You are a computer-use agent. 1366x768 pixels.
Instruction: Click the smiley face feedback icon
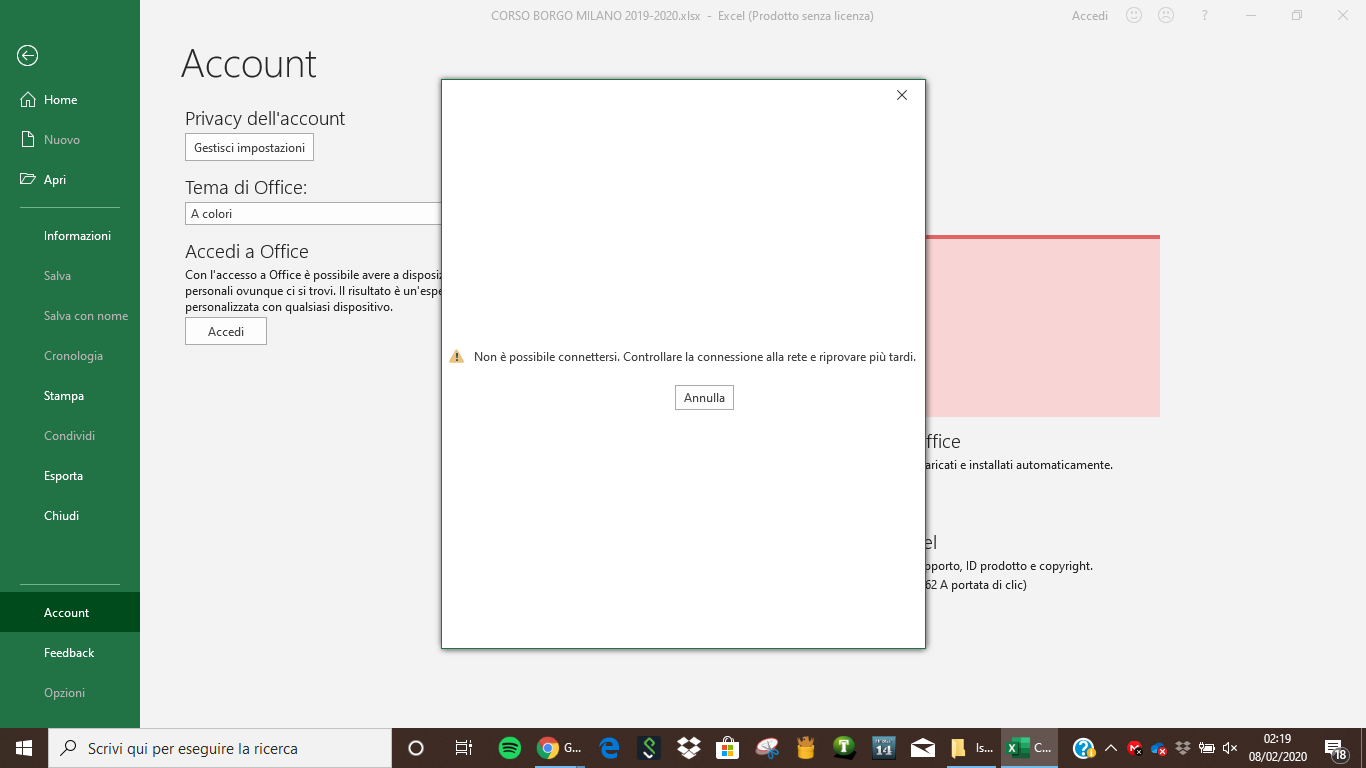[1134, 16]
